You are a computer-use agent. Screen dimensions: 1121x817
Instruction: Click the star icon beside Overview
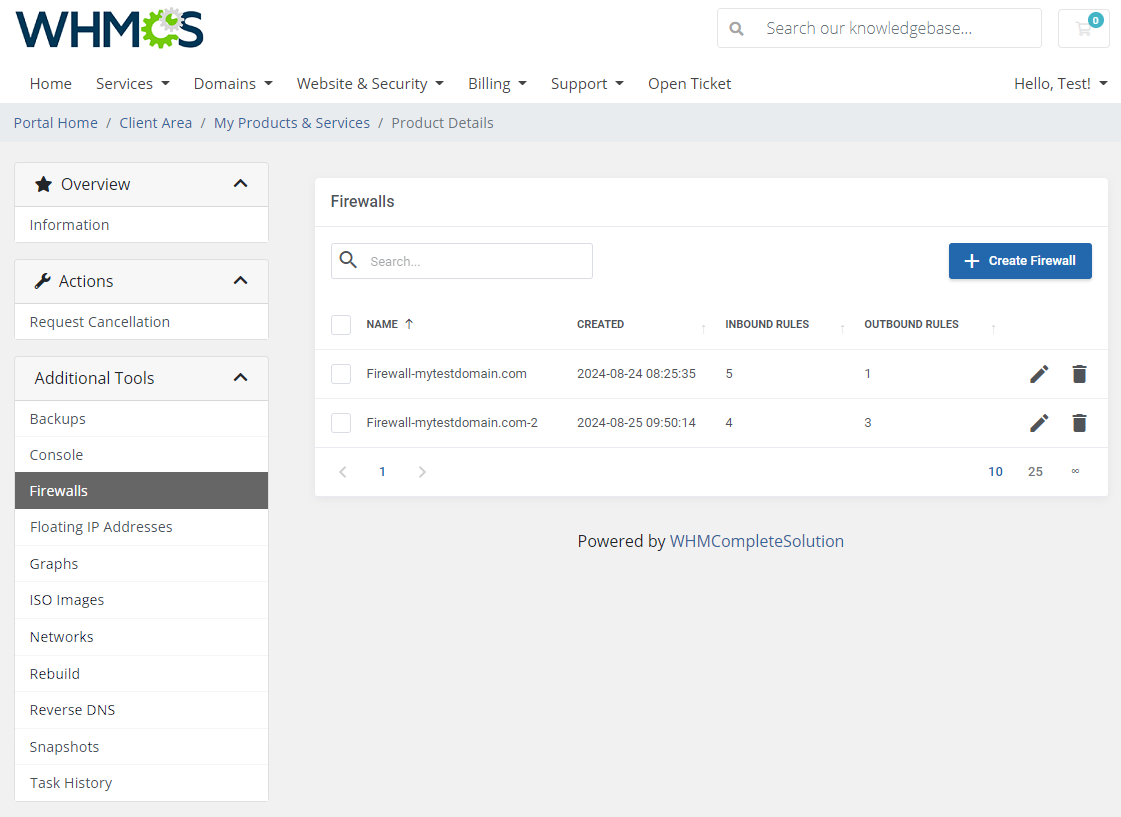coord(42,183)
